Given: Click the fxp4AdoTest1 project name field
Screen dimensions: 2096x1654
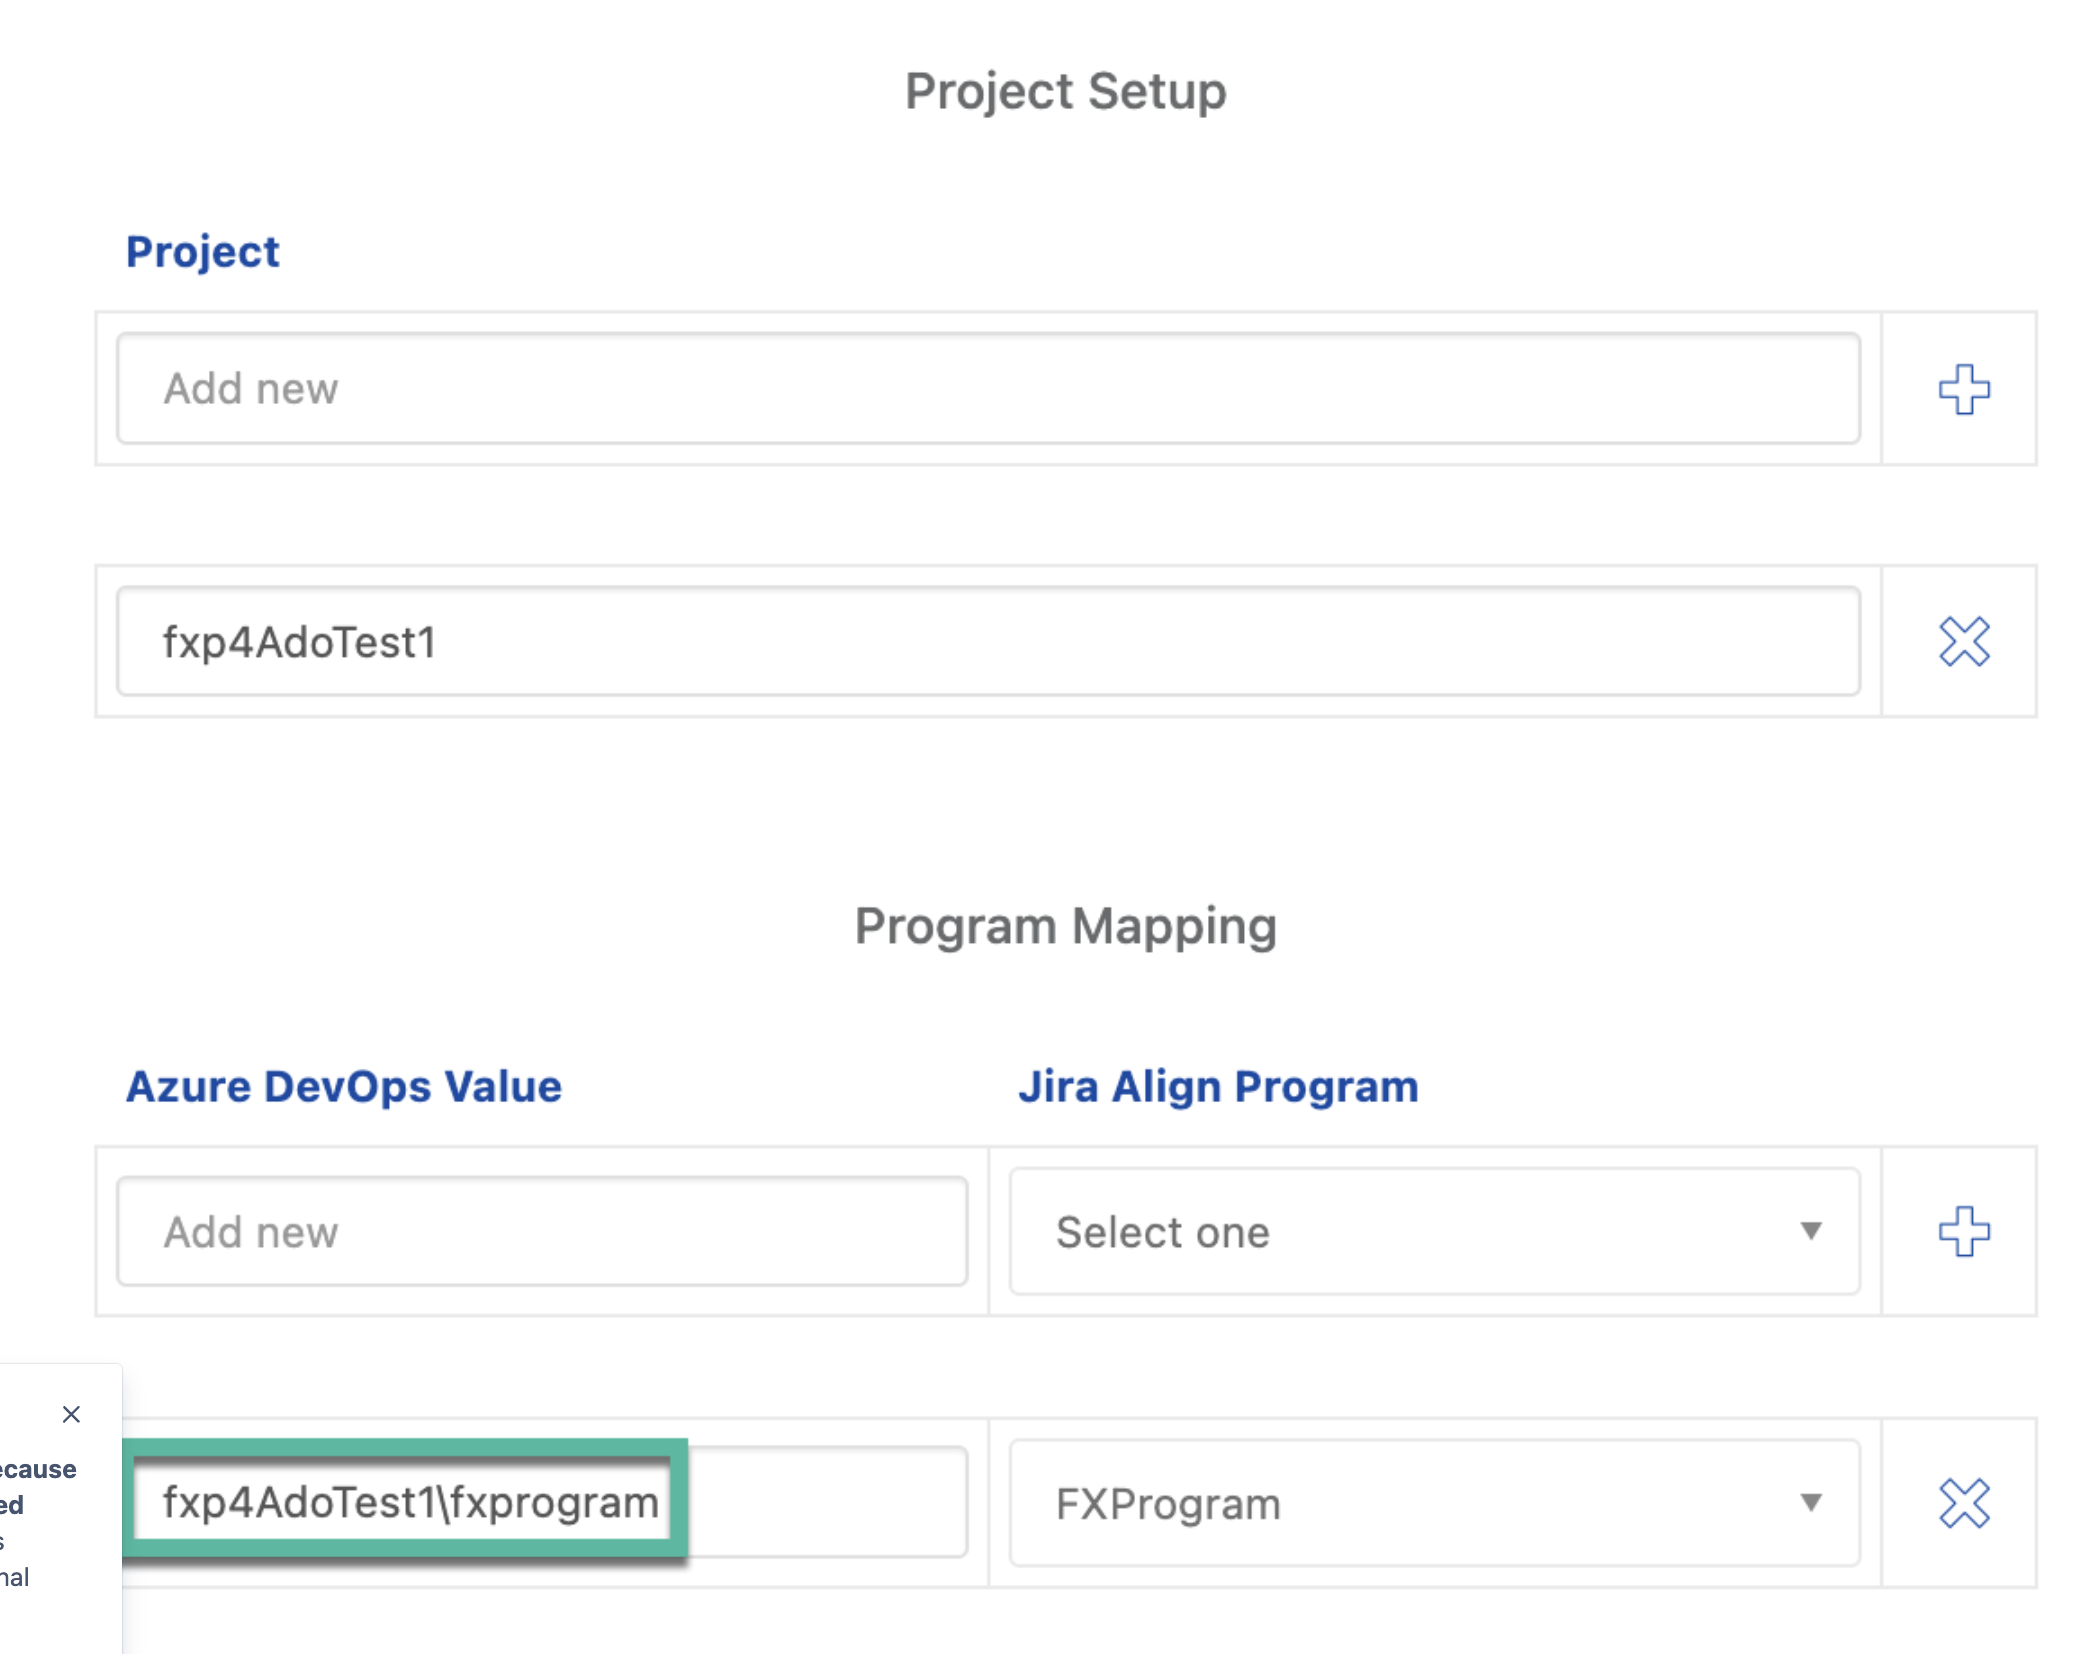Looking at the screenshot, I should 987,642.
